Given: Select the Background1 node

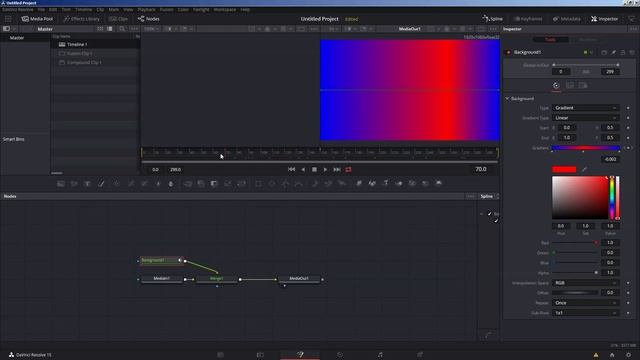Looking at the screenshot, I should pyautogui.click(x=161, y=260).
